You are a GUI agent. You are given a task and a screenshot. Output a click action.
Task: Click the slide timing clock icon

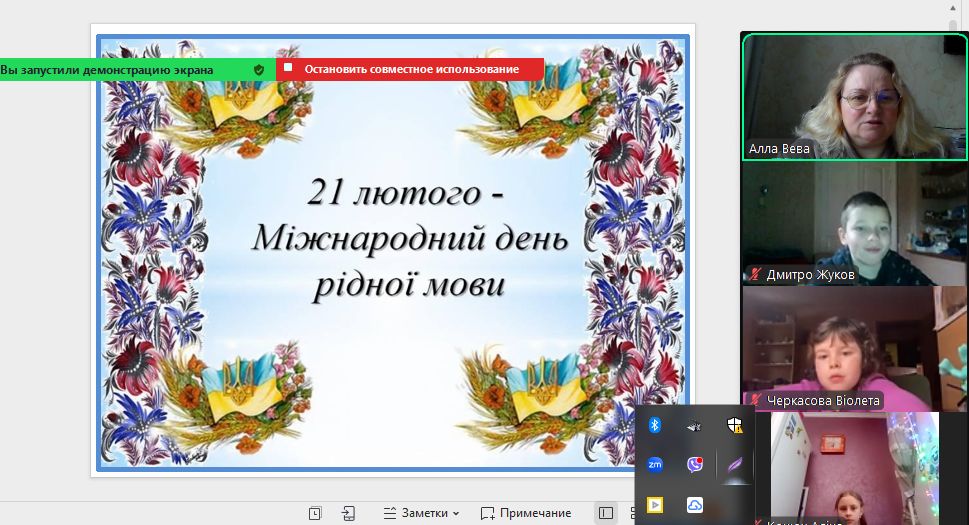(x=315, y=513)
